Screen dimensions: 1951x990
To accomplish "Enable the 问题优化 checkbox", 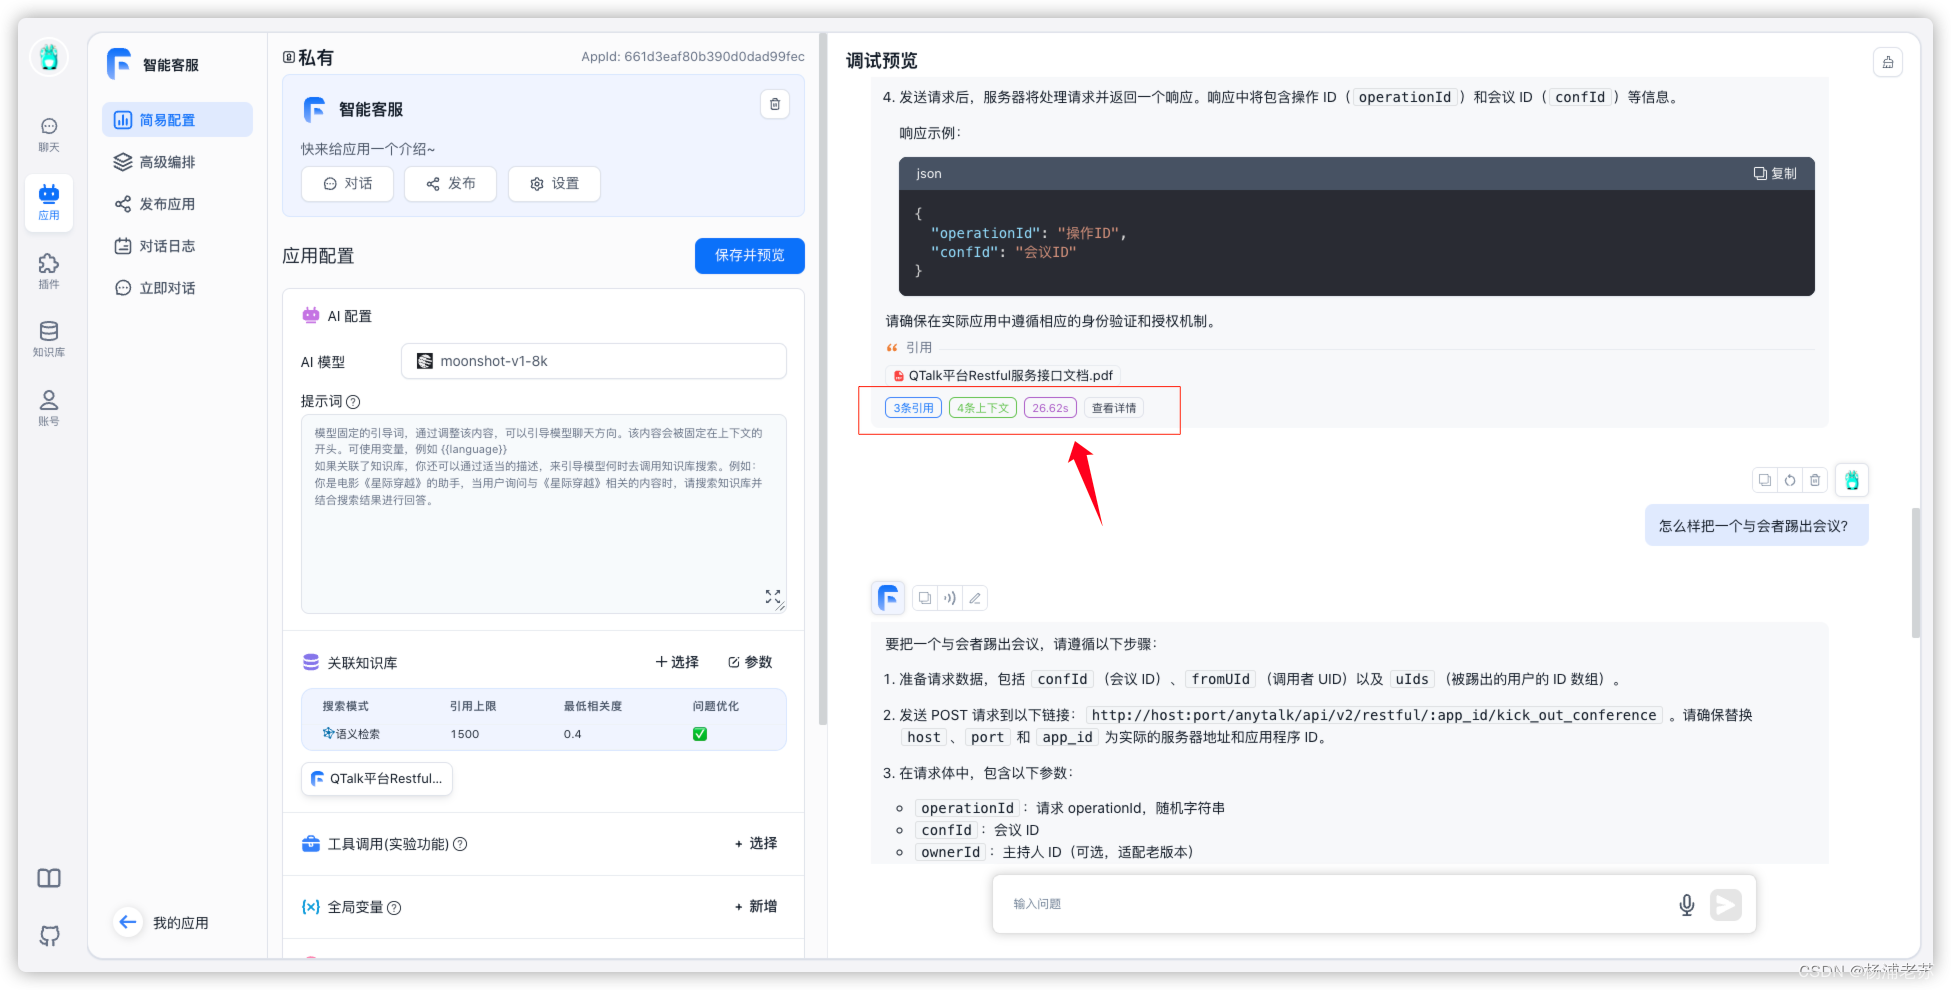I will tap(699, 733).
